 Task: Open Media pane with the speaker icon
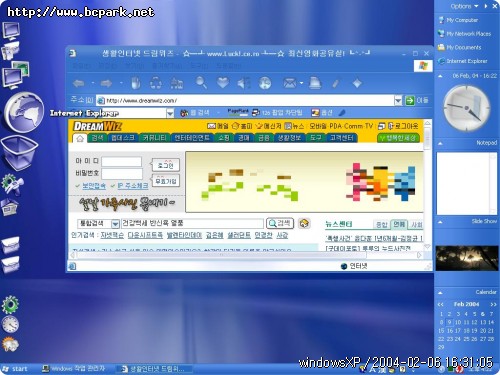(244, 83)
